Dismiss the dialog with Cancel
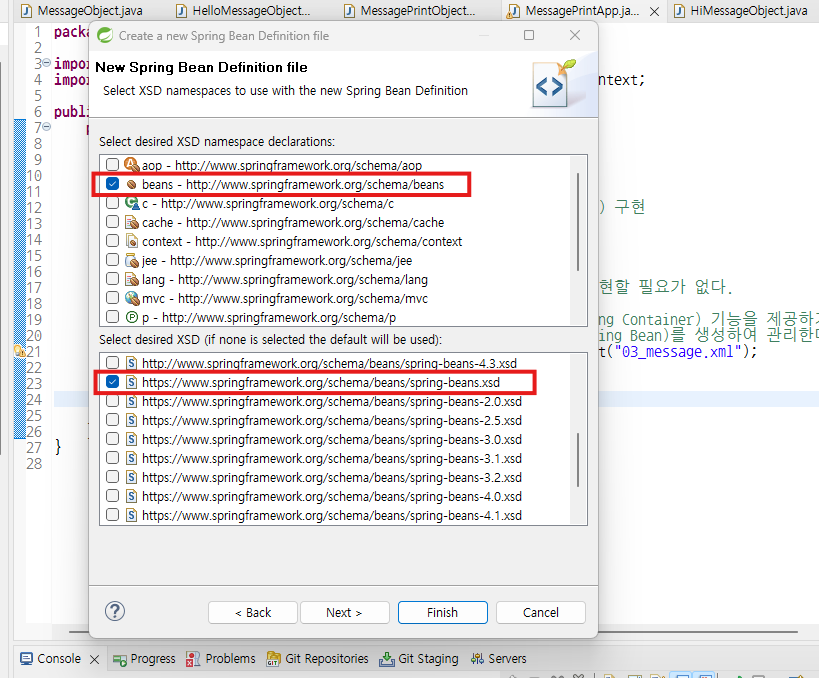819x678 pixels. click(x=541, y=612)
